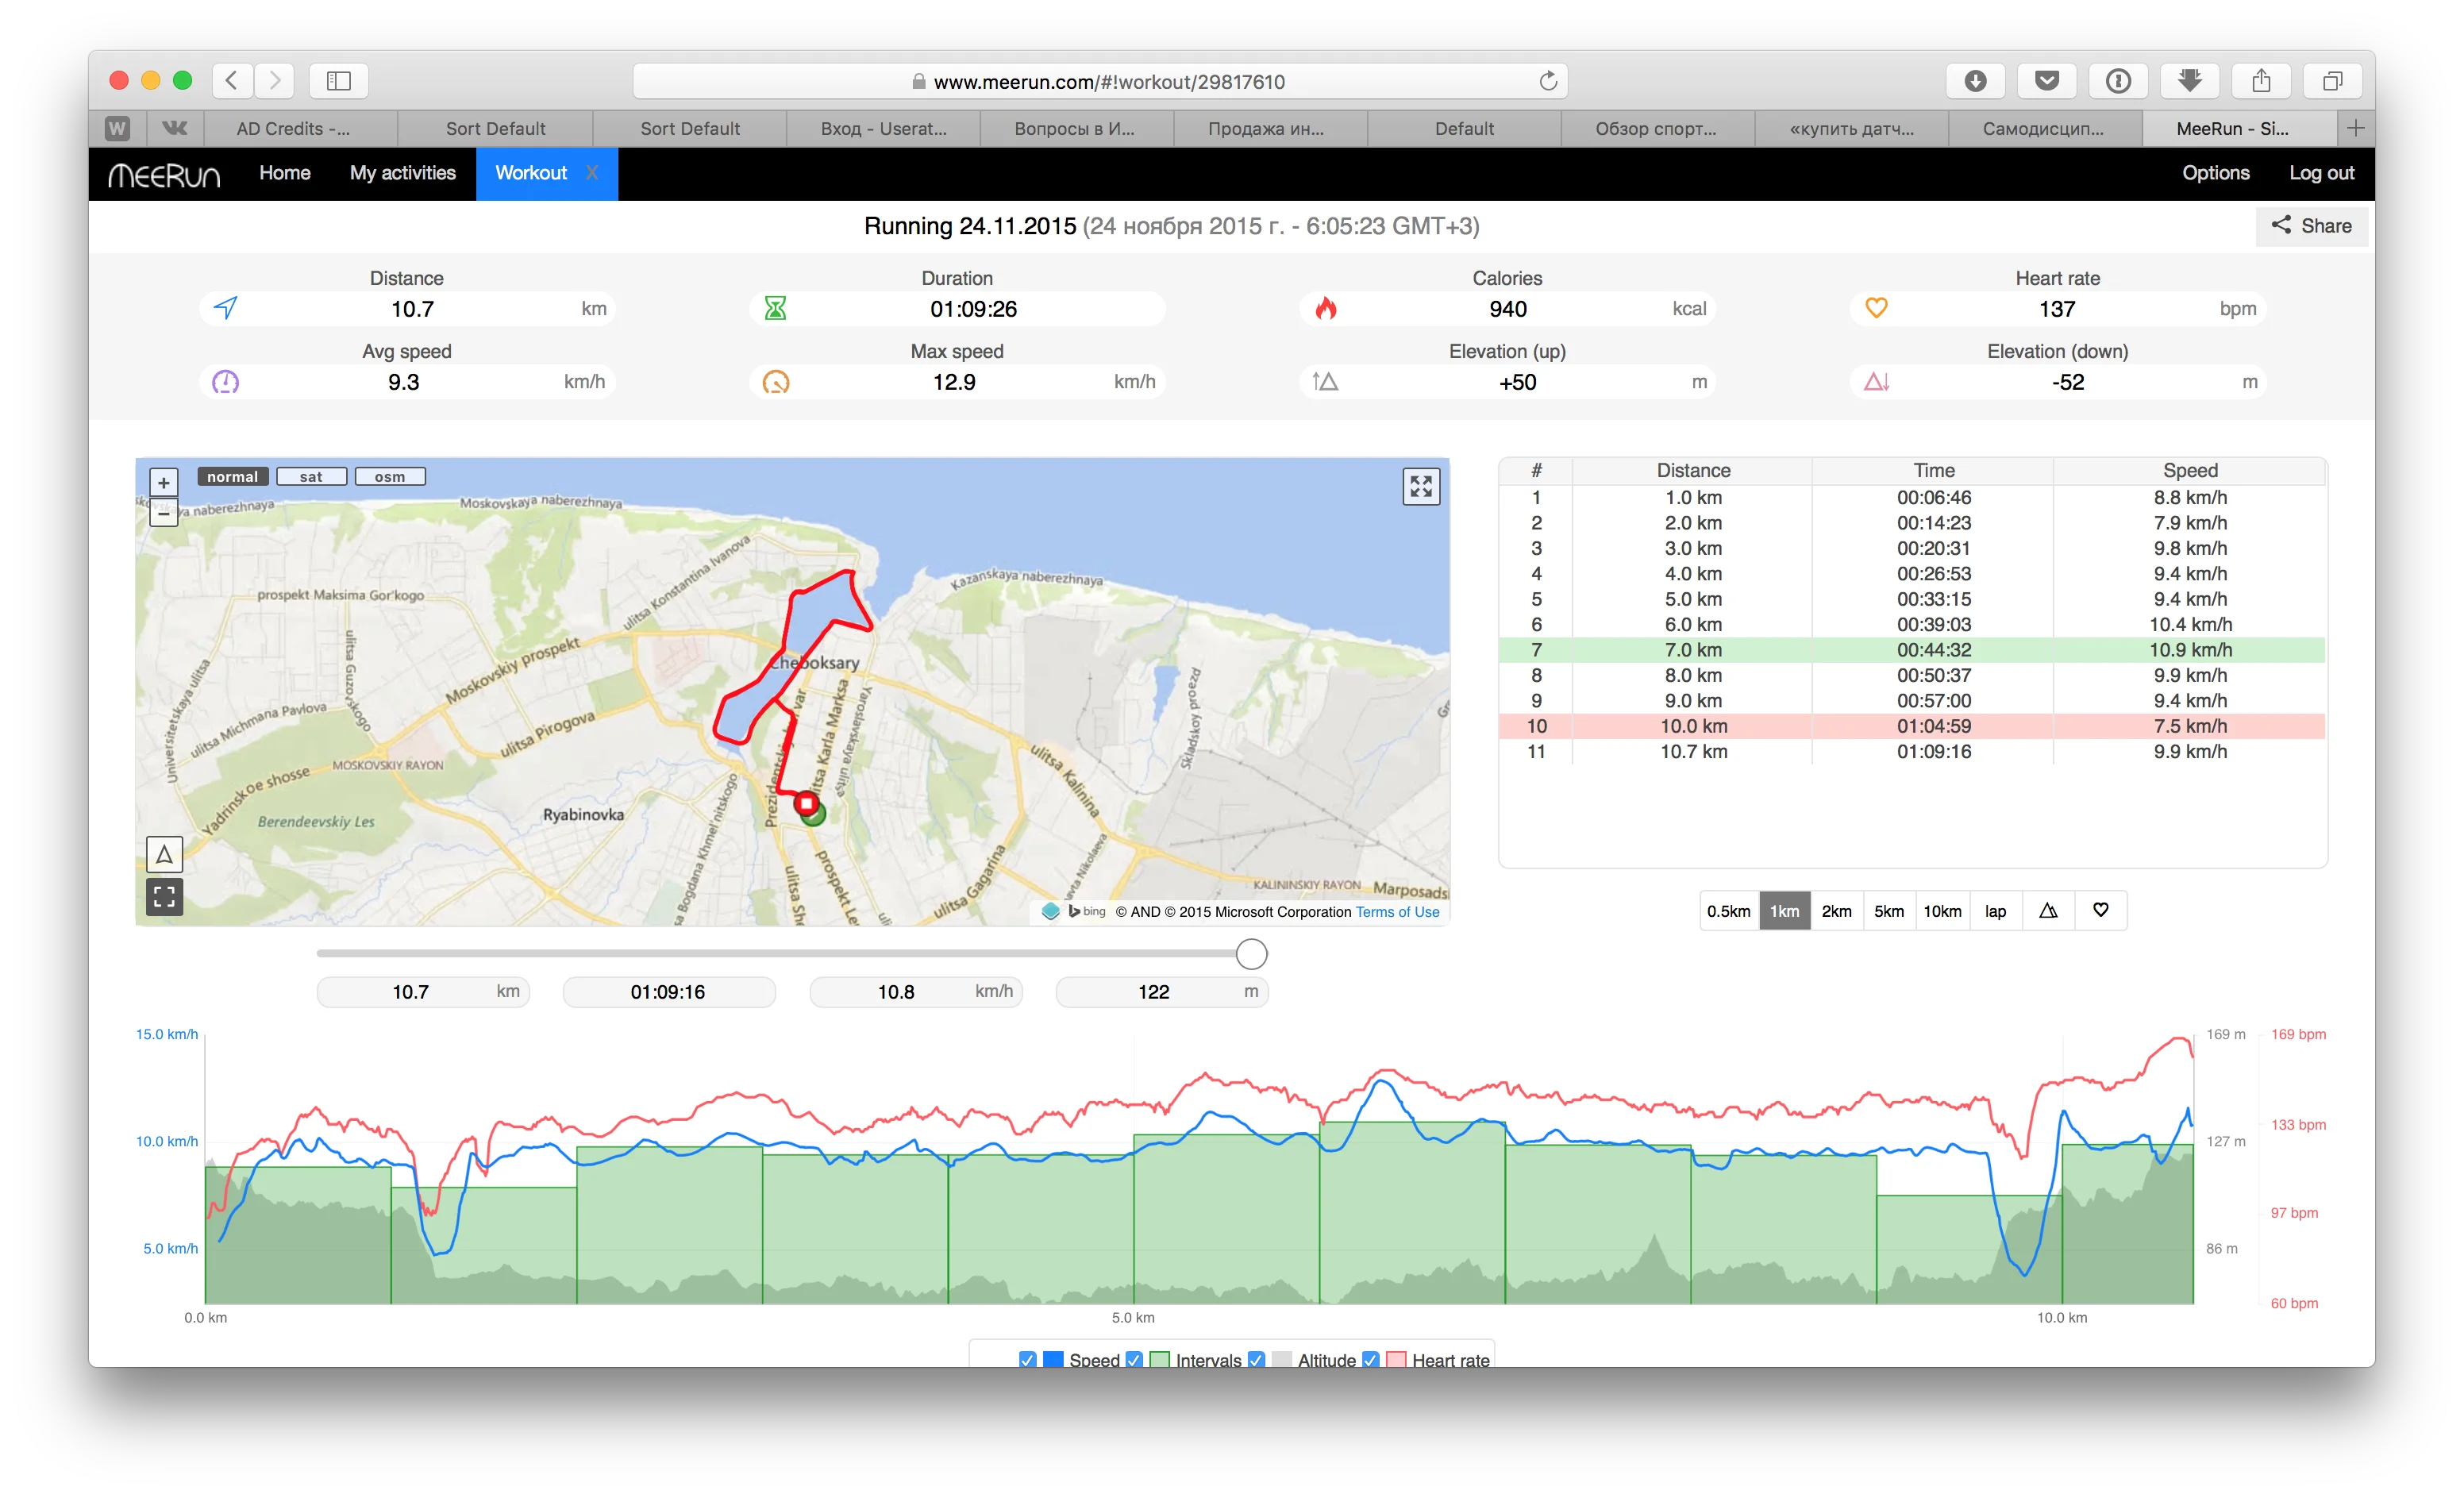Click the map north arrow locate icon

pos(164,854)
